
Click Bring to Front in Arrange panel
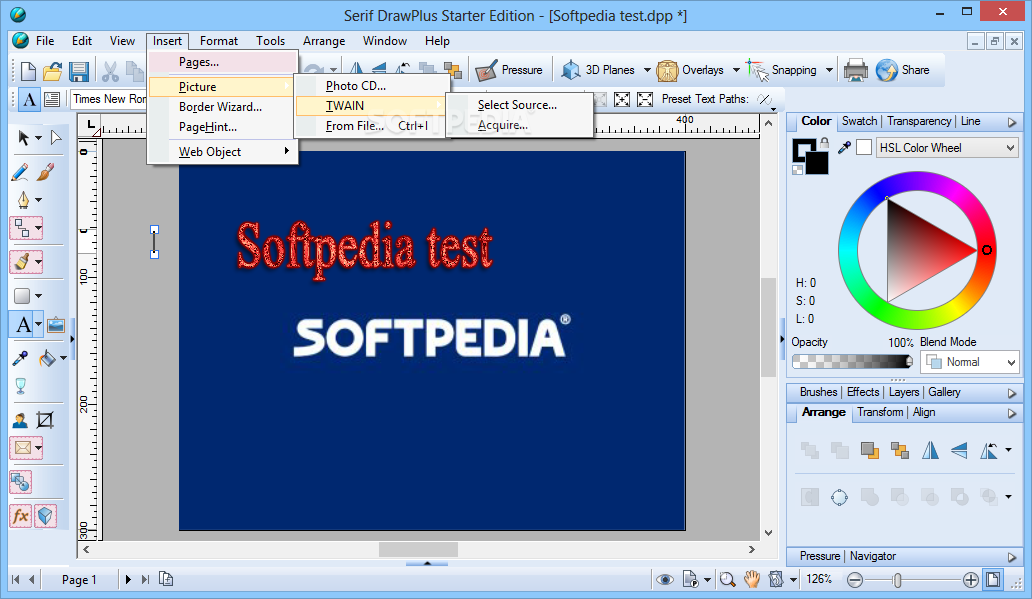click(x=869, y=450)
